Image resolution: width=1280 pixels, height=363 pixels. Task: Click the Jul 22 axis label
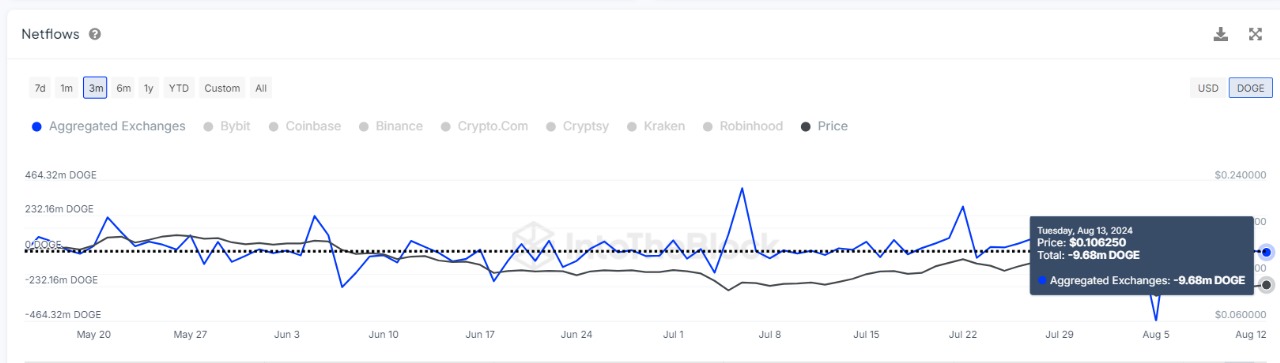coord(963,335)
